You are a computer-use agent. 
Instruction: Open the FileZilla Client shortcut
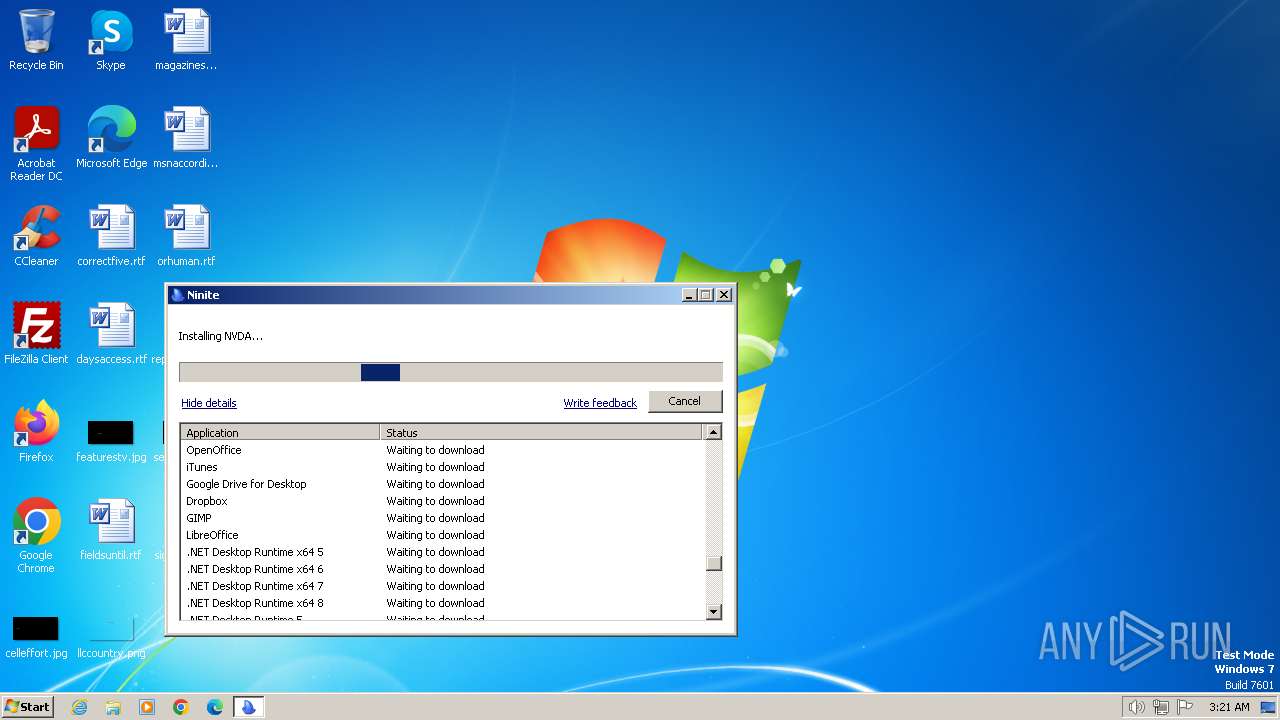point(36,334)
